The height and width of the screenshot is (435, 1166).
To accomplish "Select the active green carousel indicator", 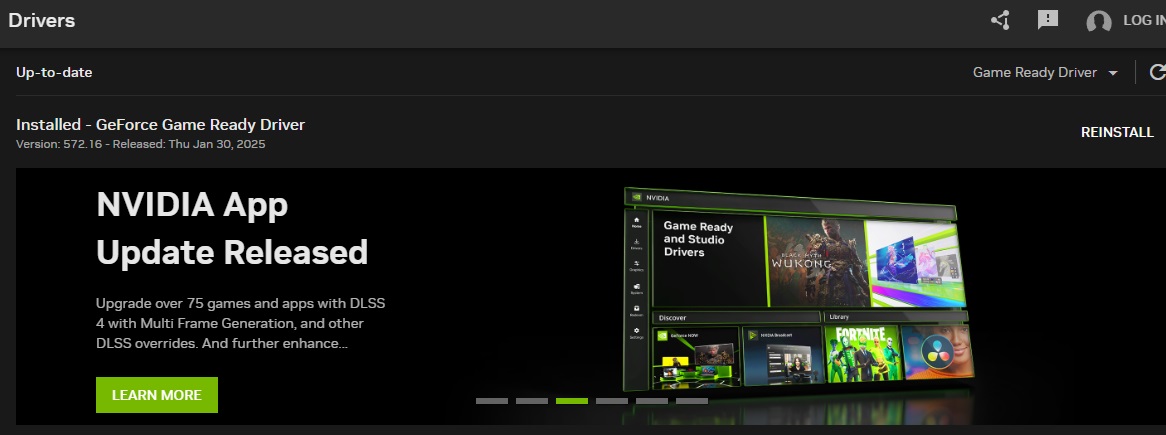I will 572,401.
